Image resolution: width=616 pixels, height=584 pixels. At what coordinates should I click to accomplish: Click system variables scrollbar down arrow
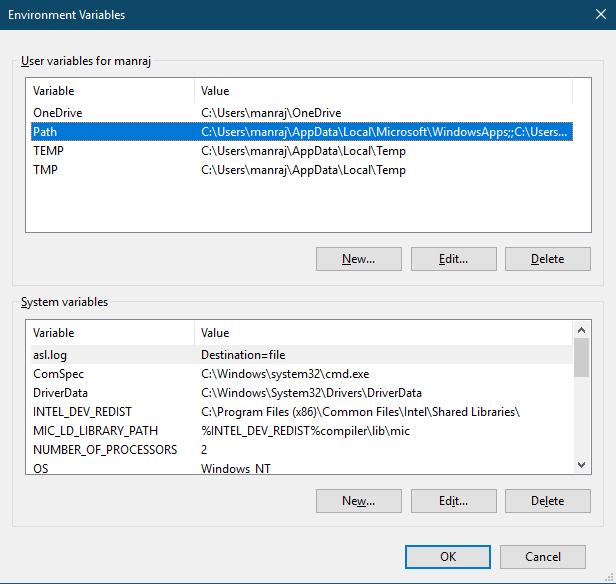pos(581,465)
